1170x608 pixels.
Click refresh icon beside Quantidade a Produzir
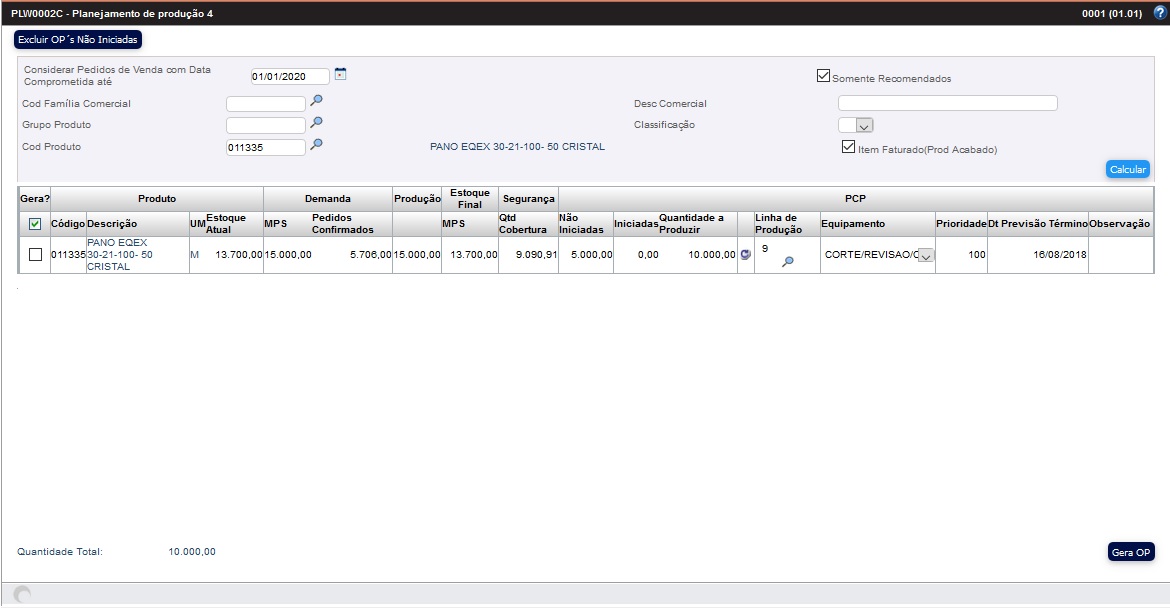(745, 255)
